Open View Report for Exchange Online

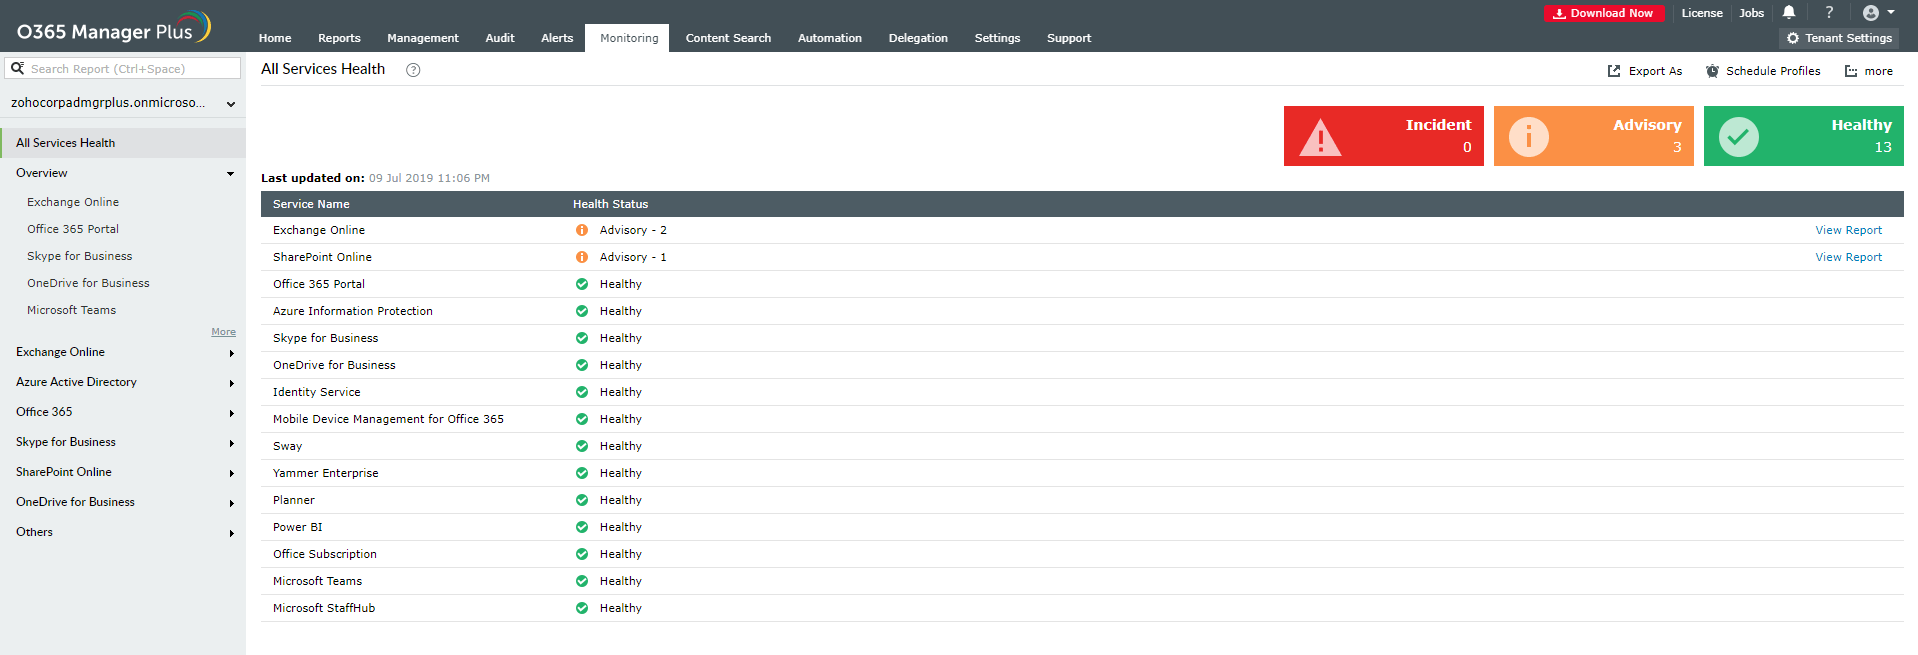pos(1848,230)
